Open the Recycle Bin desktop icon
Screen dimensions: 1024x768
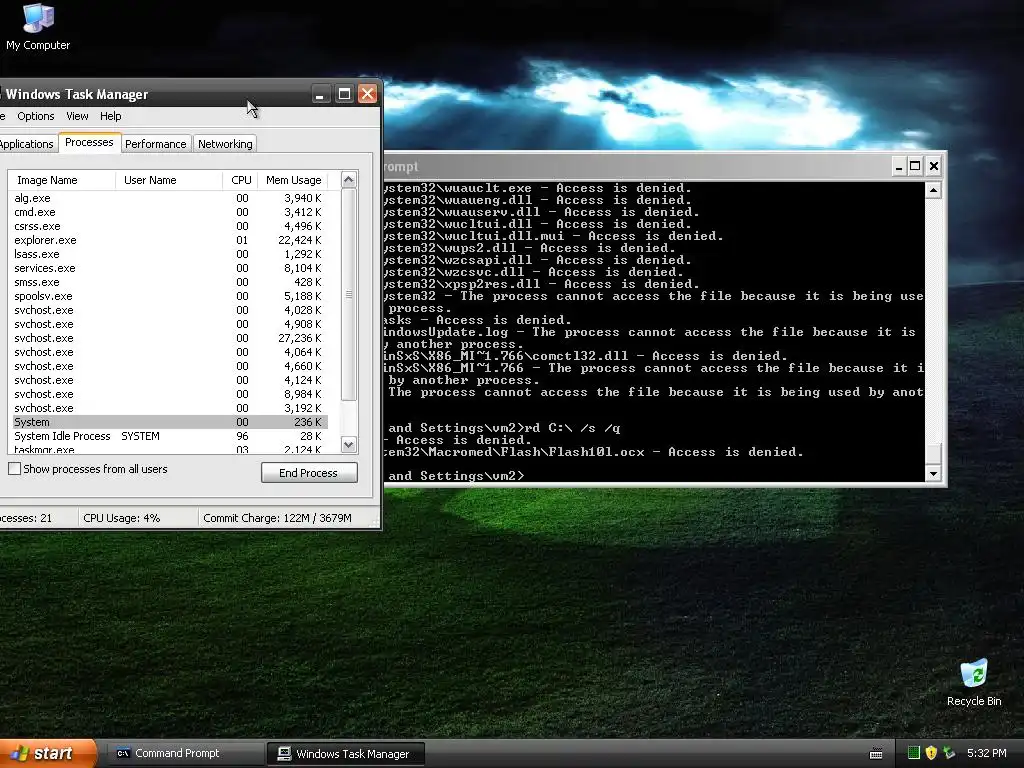point(974,683)
